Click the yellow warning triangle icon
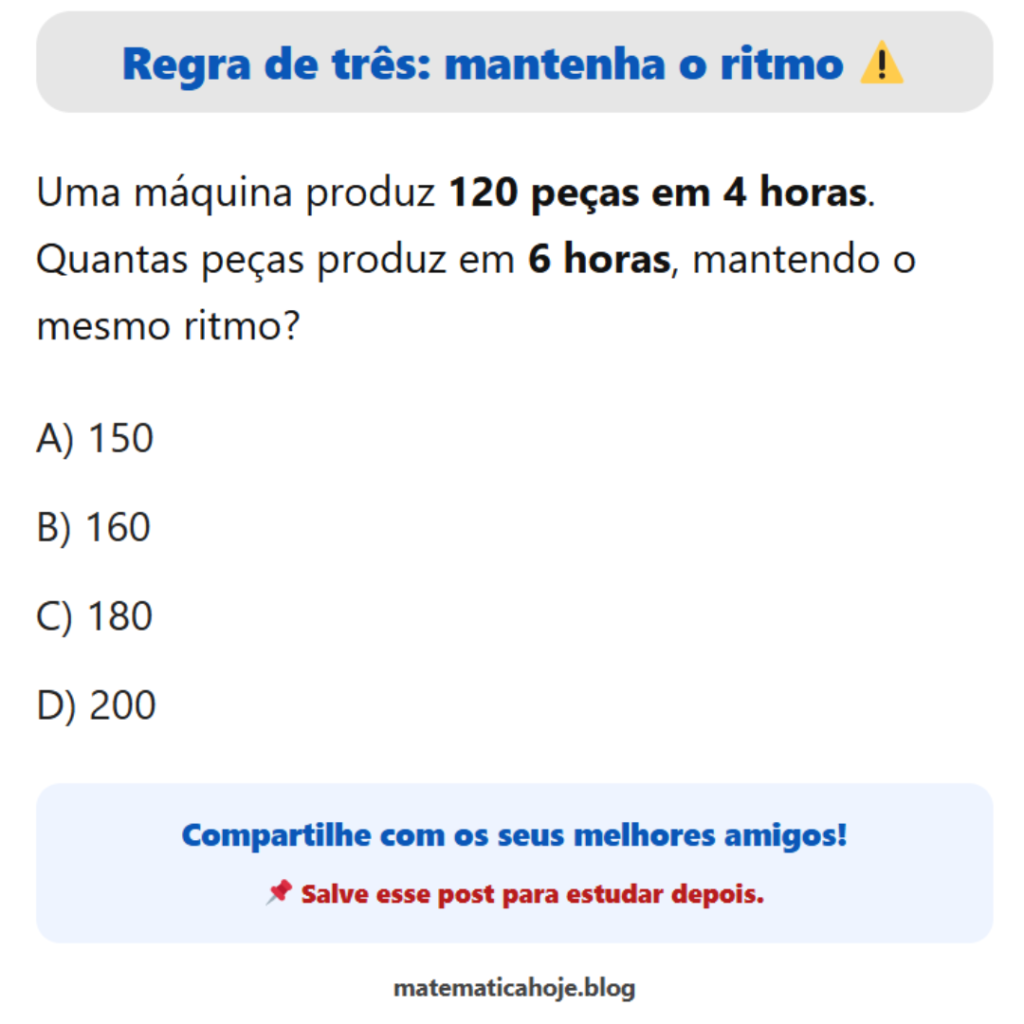 coord(881,65)
